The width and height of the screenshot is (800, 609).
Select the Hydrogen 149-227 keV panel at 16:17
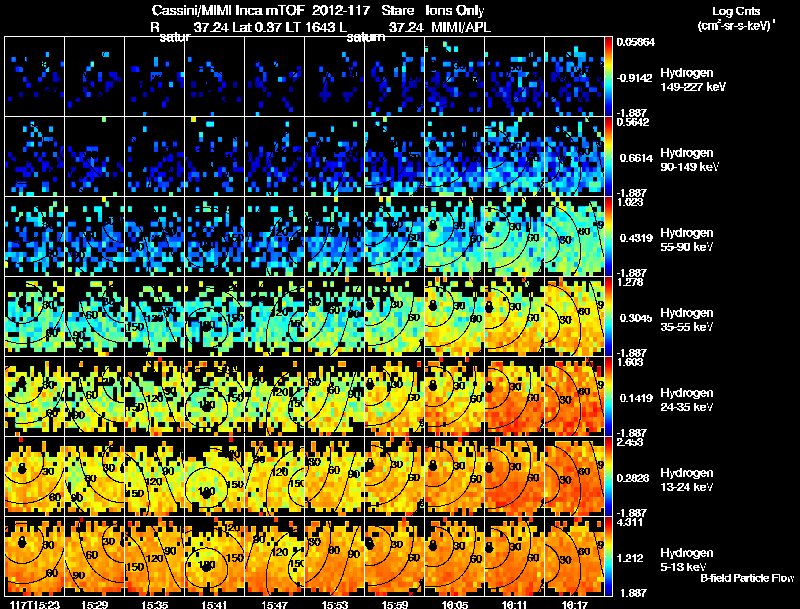[574, 77]
